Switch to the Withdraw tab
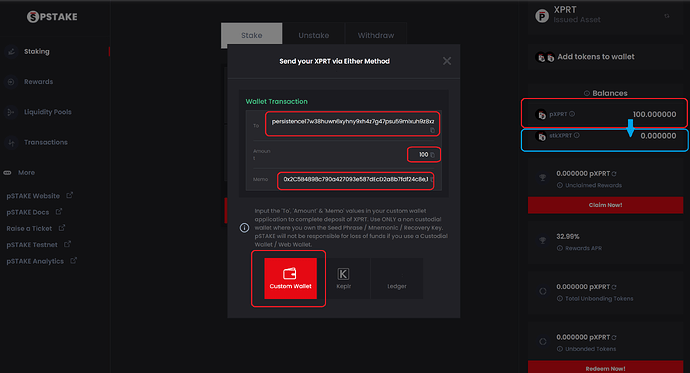This screenshot has height=373, width=690. (x=376, y=35)
